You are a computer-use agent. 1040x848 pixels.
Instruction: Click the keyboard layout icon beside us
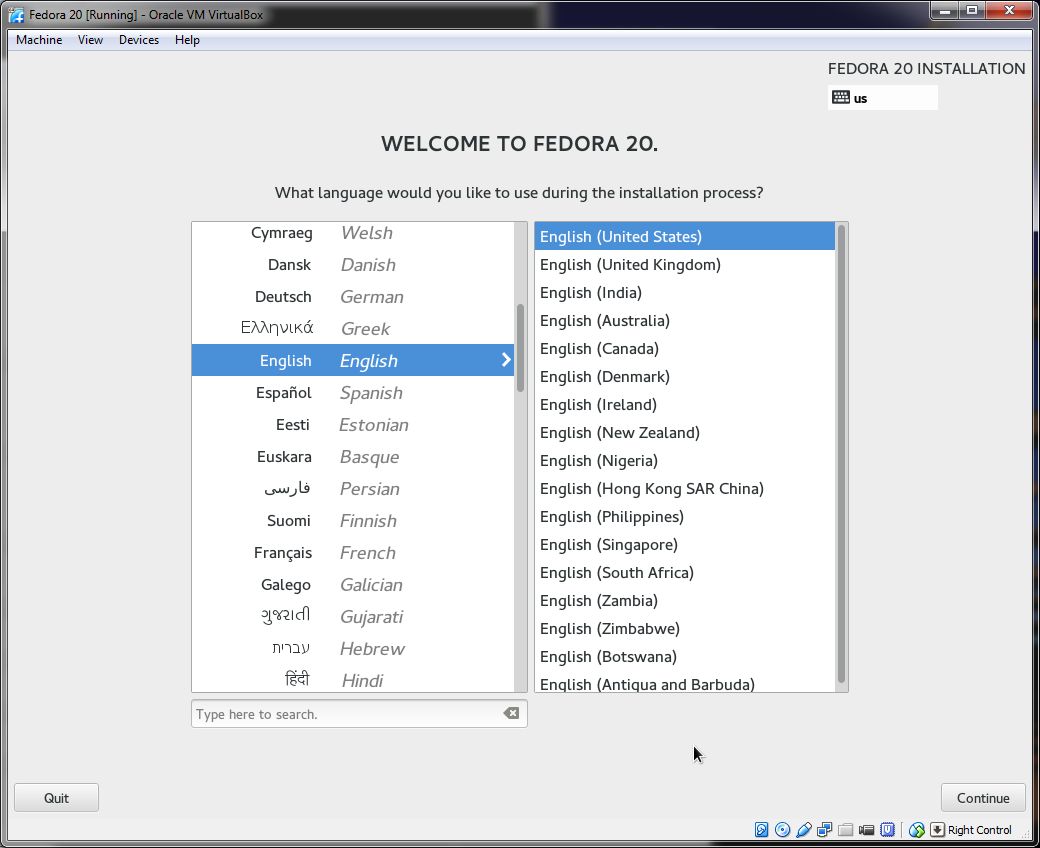pos(840,97)
